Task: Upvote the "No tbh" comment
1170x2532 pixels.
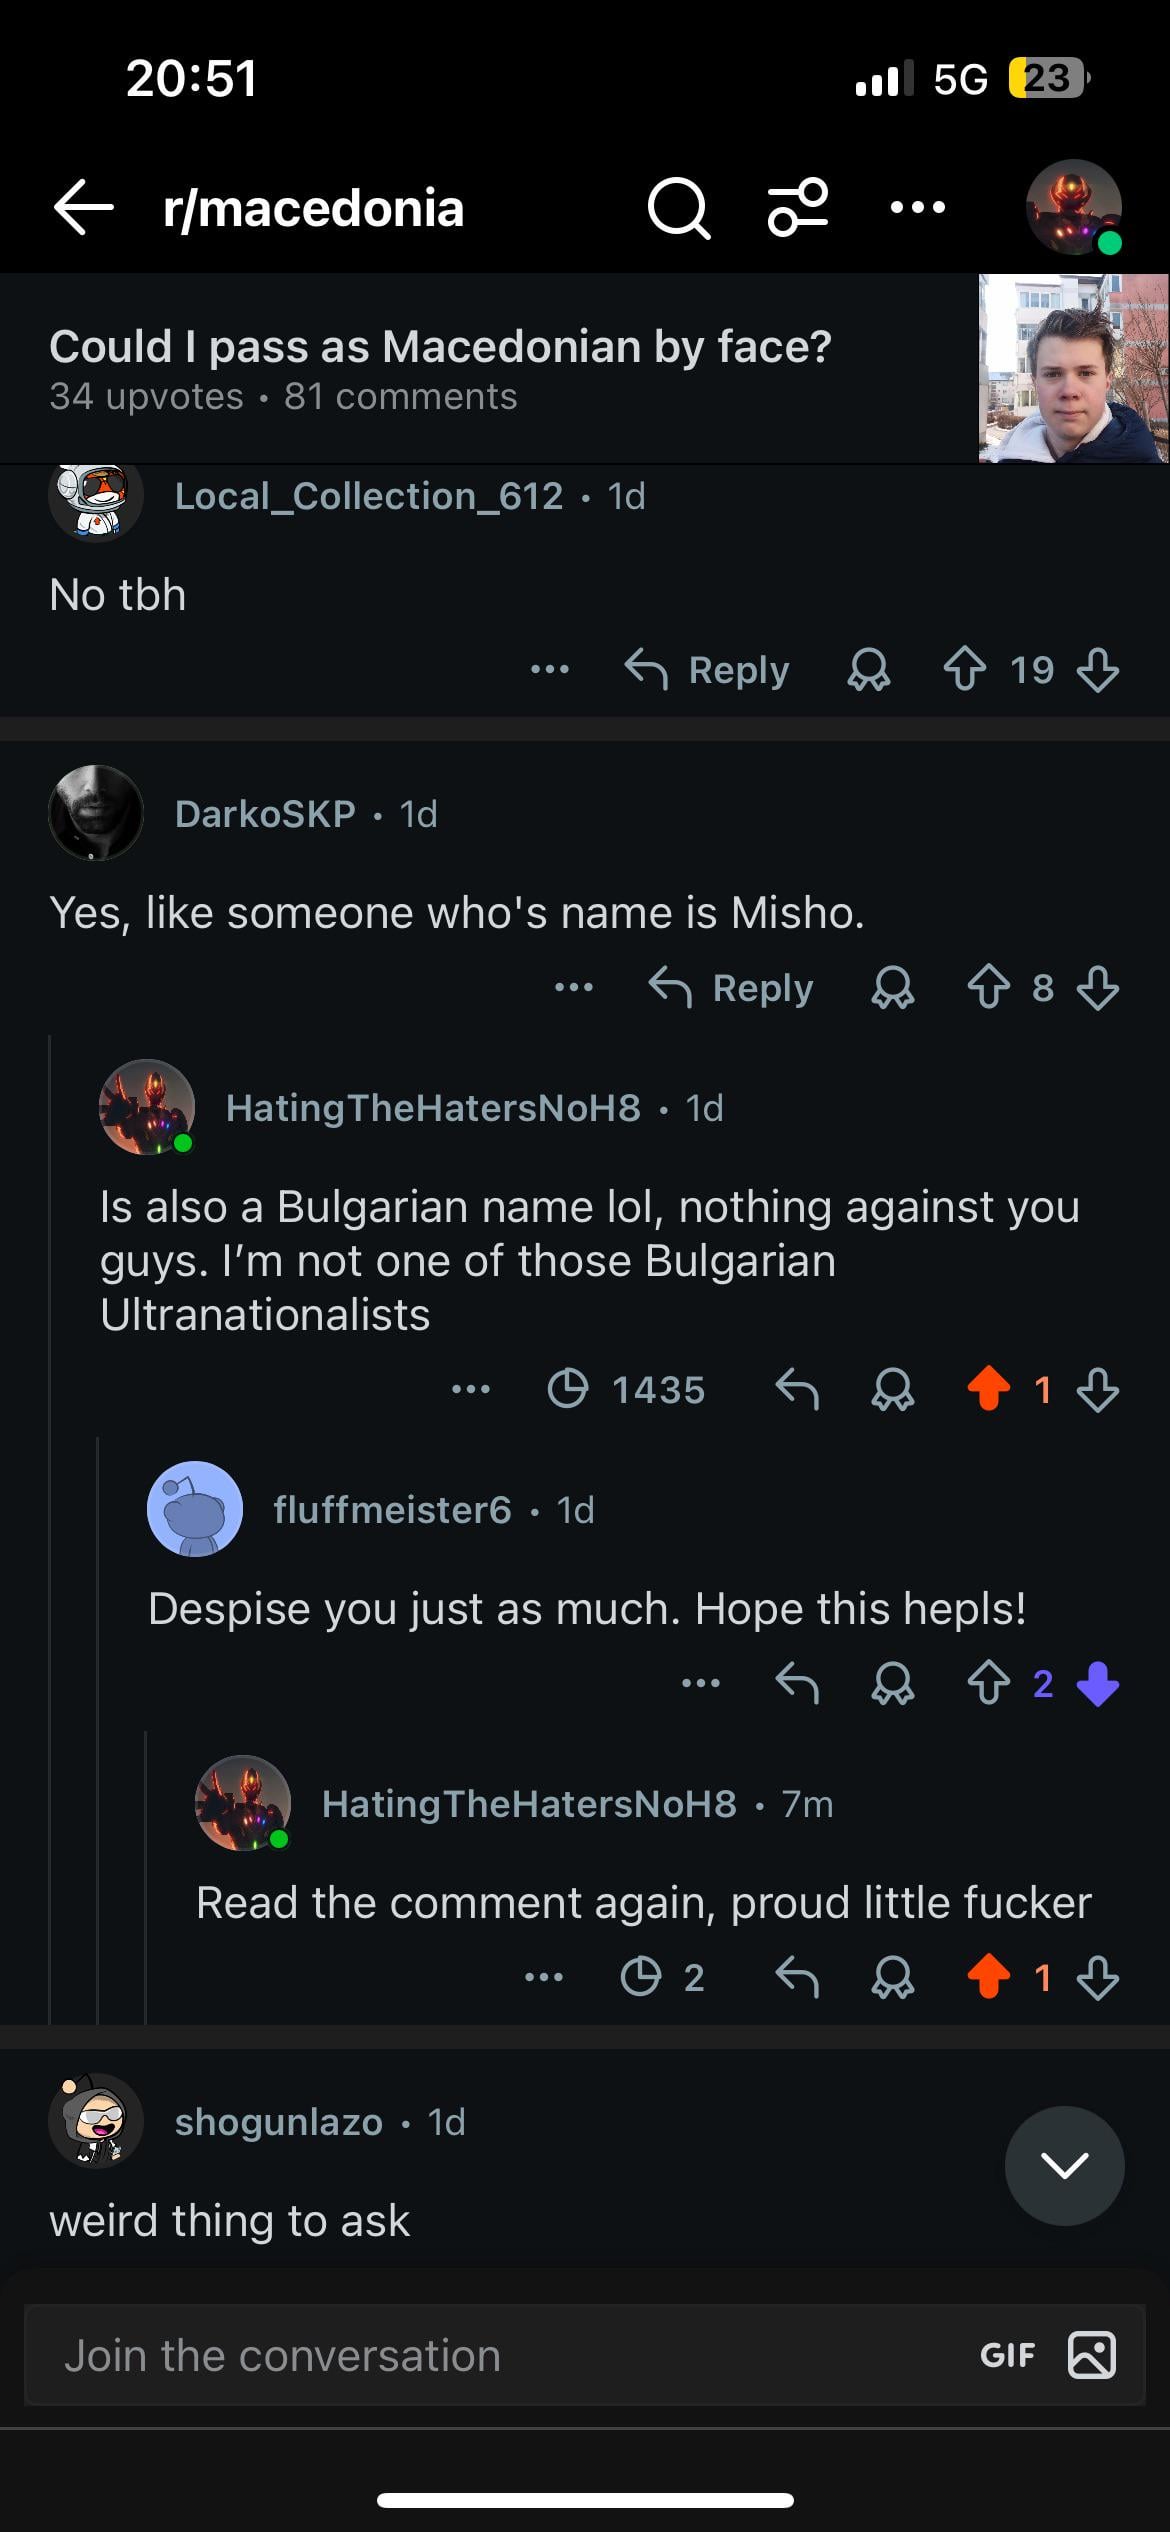Action: pyautogui.click(x=964, y=670)
